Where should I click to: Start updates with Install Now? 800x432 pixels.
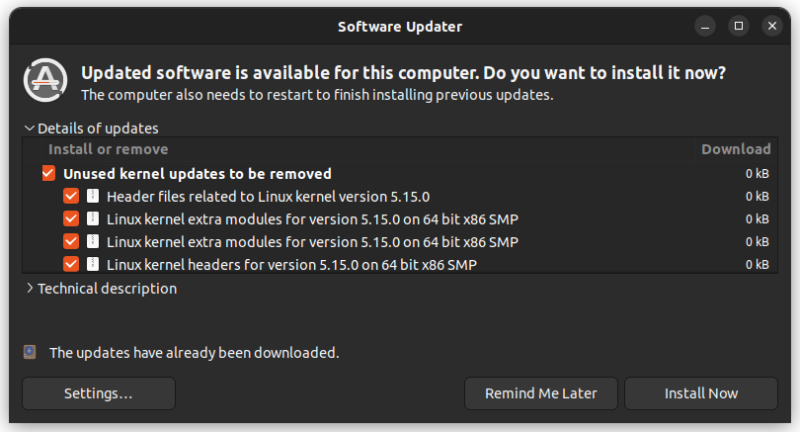tap(701, 393)
